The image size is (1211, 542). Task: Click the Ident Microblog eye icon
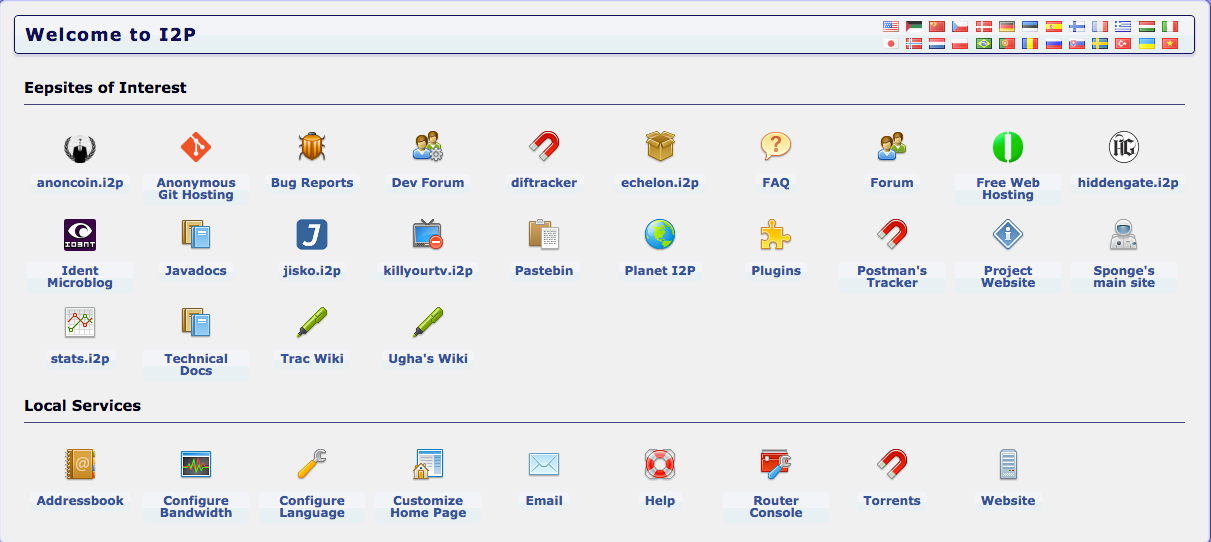point(80,235)
